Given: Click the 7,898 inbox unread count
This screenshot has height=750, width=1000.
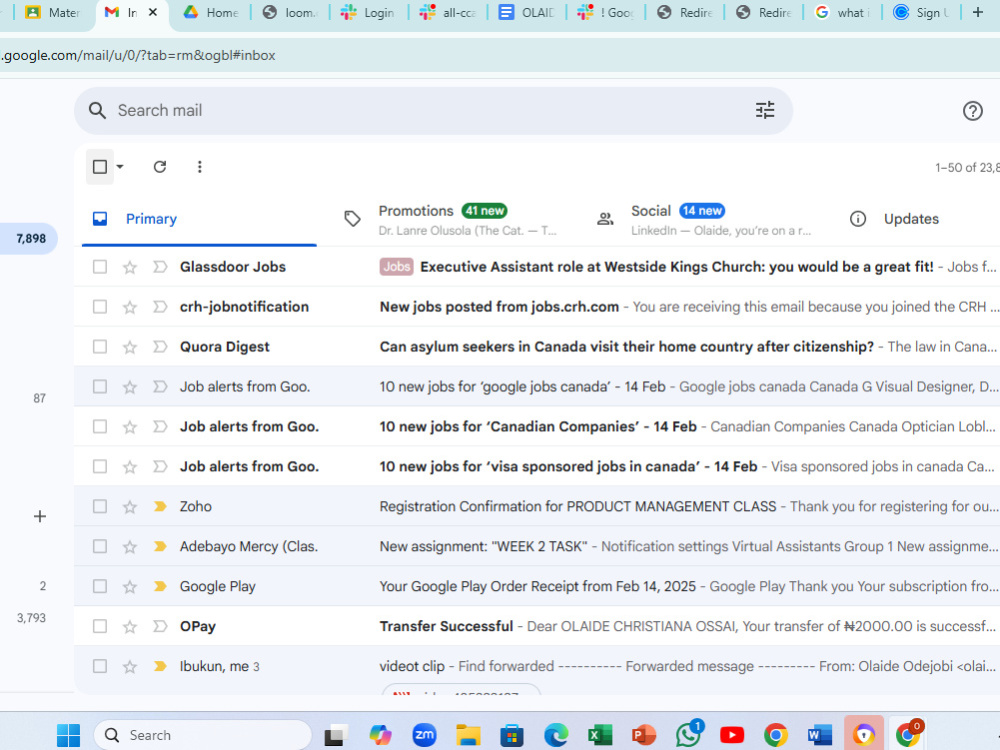Looking at the screenshot, I should (31, 239).
